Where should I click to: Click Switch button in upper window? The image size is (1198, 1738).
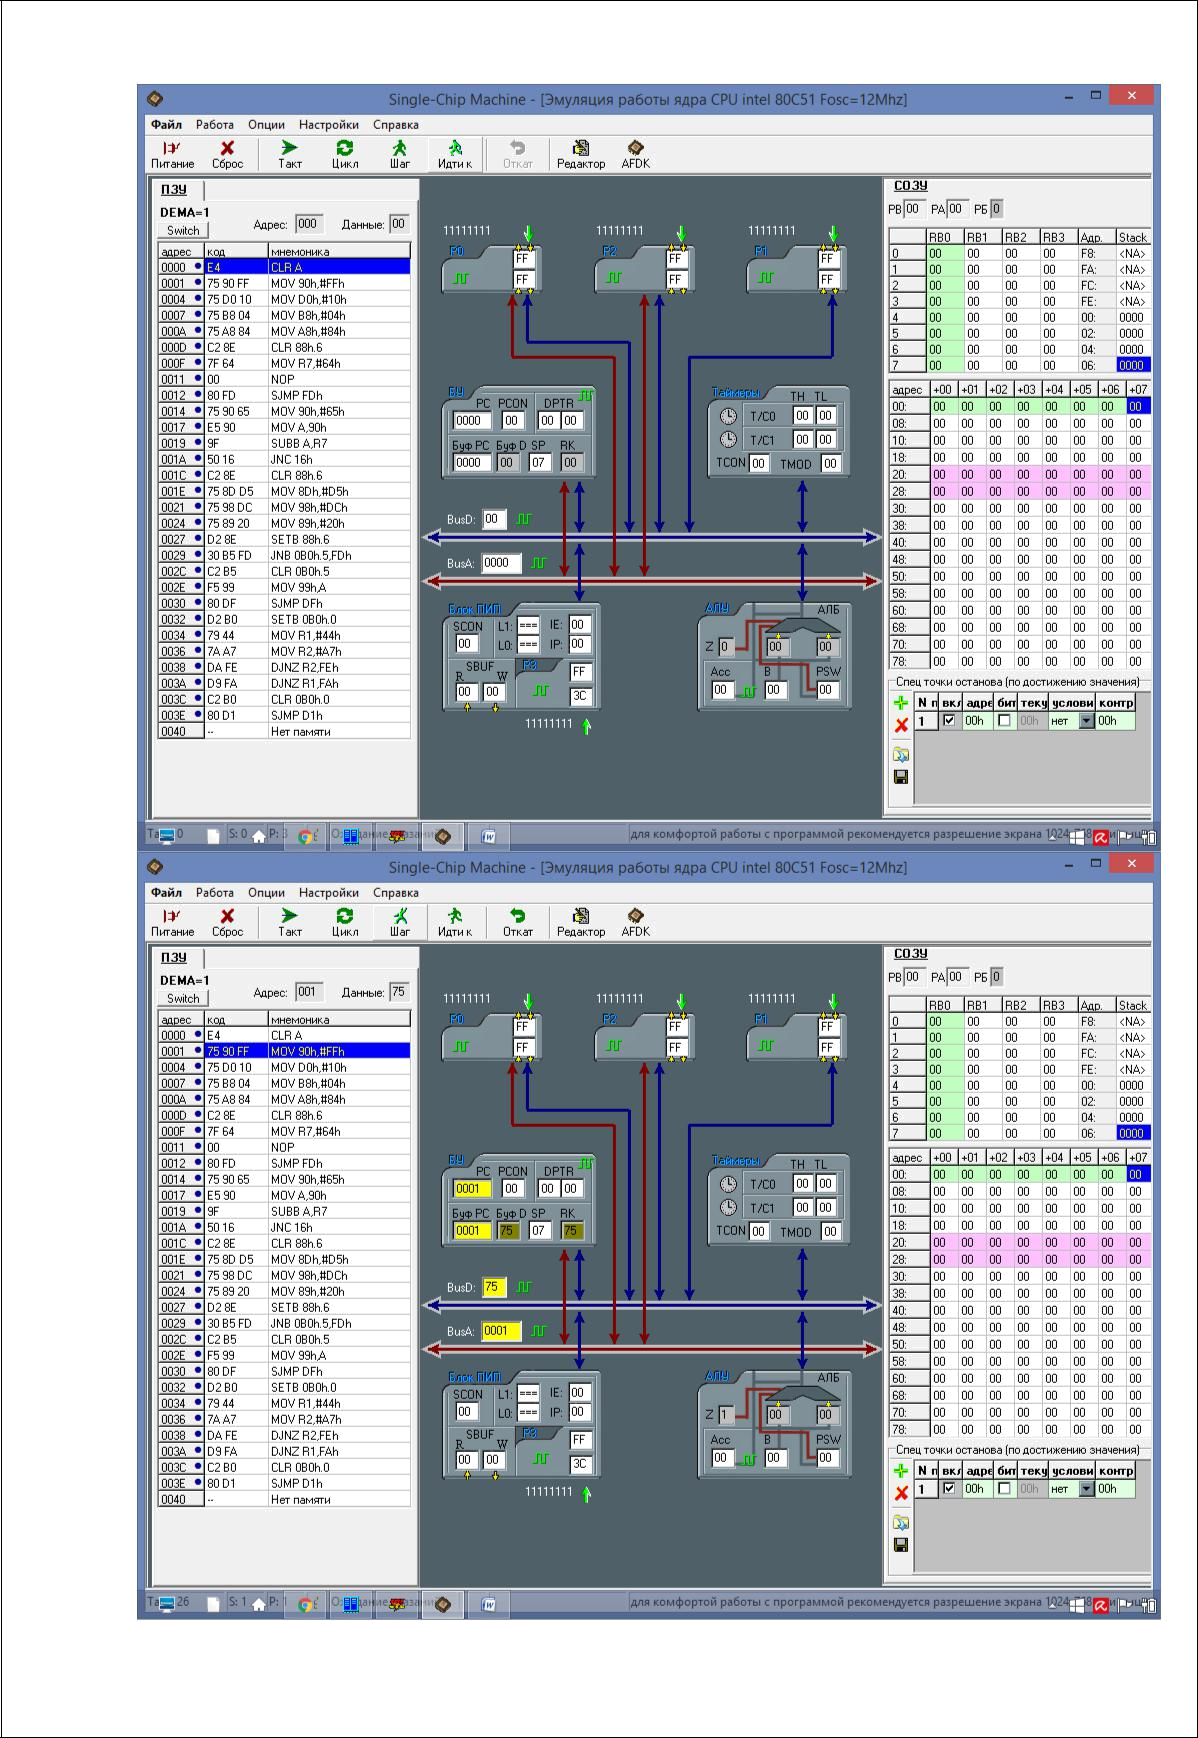pos(183,230)
